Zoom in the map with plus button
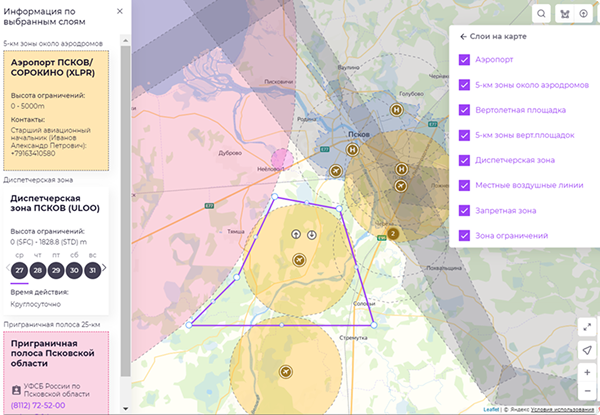 pyautogui.click(x=586, y=372)
